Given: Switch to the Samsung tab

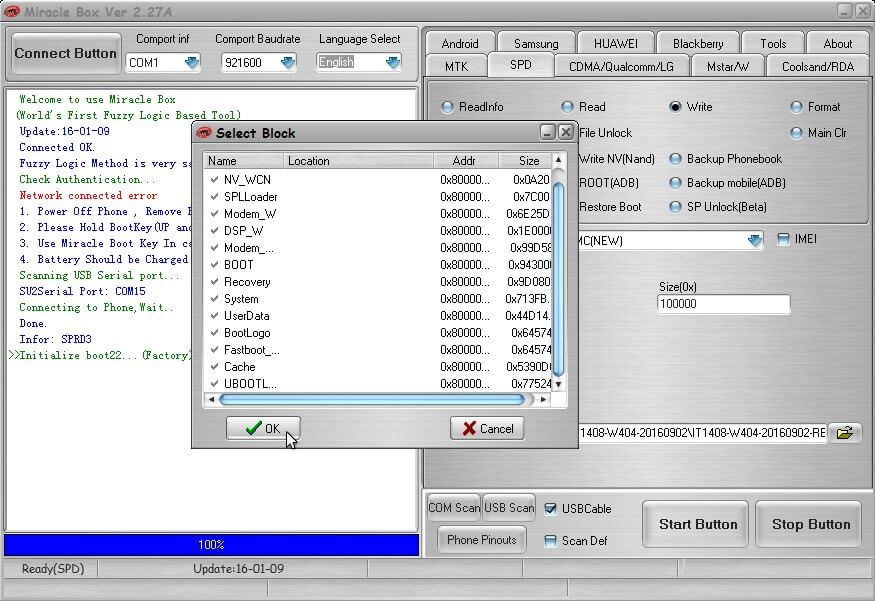Looking at the screenshot, I should (536, 44).
